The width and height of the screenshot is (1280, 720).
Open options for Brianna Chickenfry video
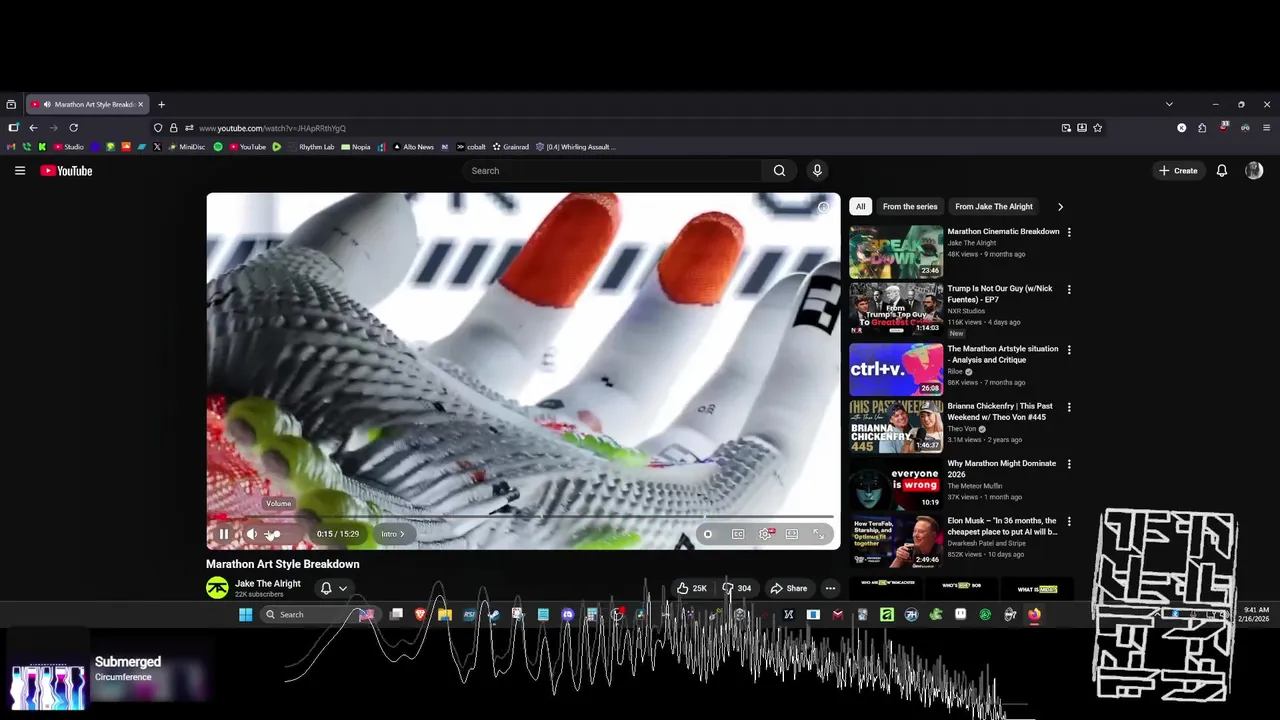[x=1069, y=407]
